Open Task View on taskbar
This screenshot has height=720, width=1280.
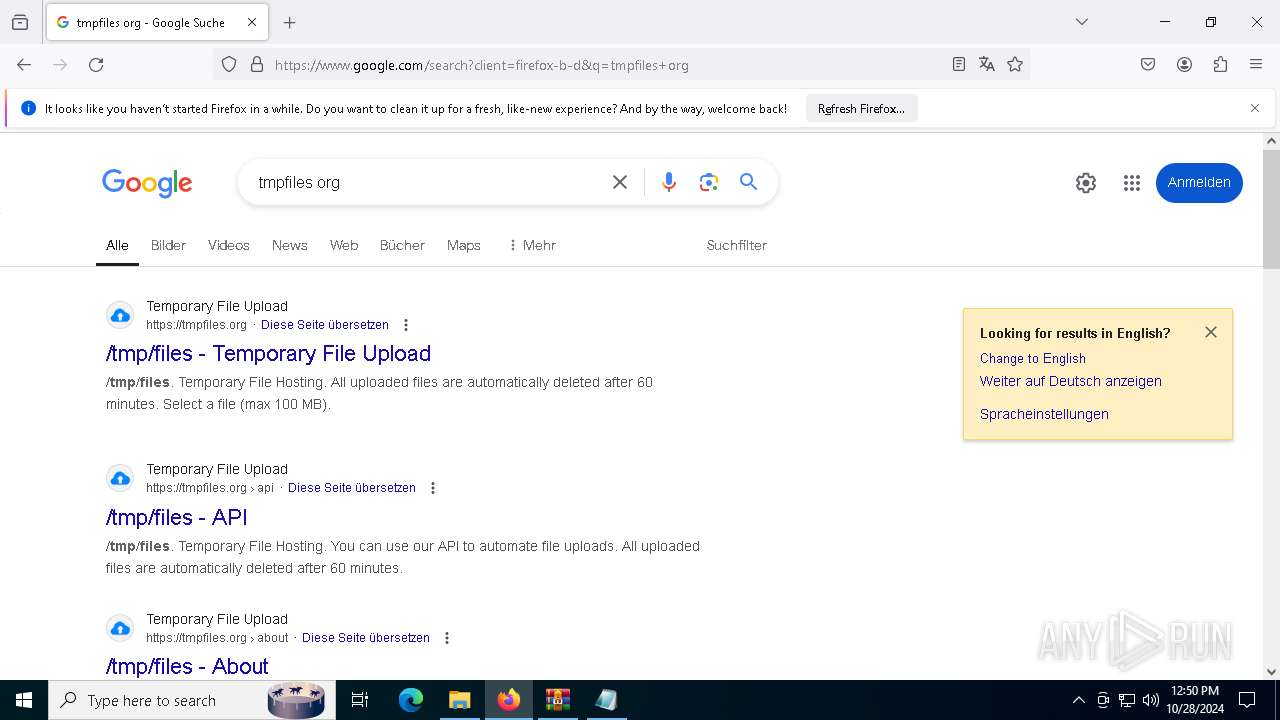coord(360,700)
